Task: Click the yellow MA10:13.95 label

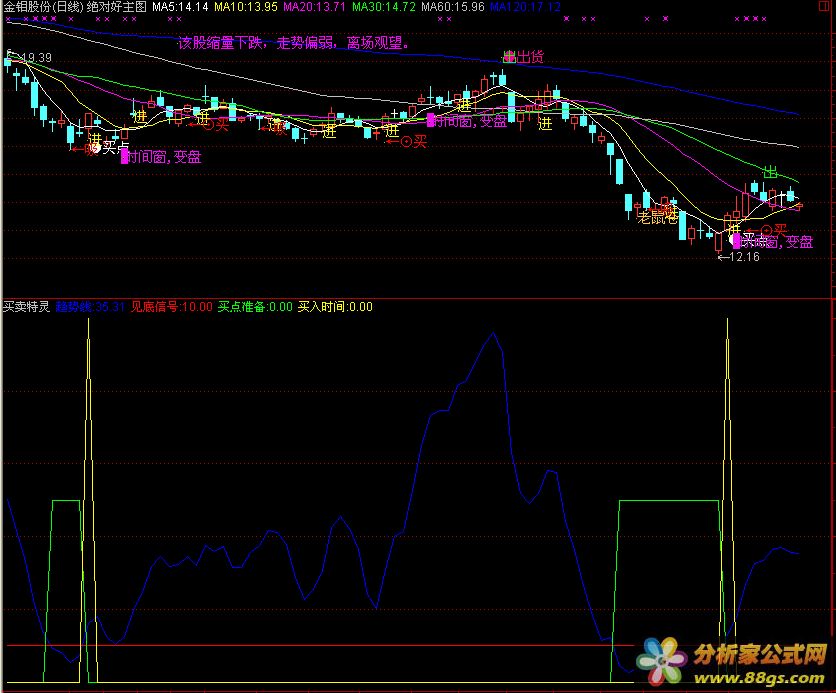Action: (x=246, y=7)
